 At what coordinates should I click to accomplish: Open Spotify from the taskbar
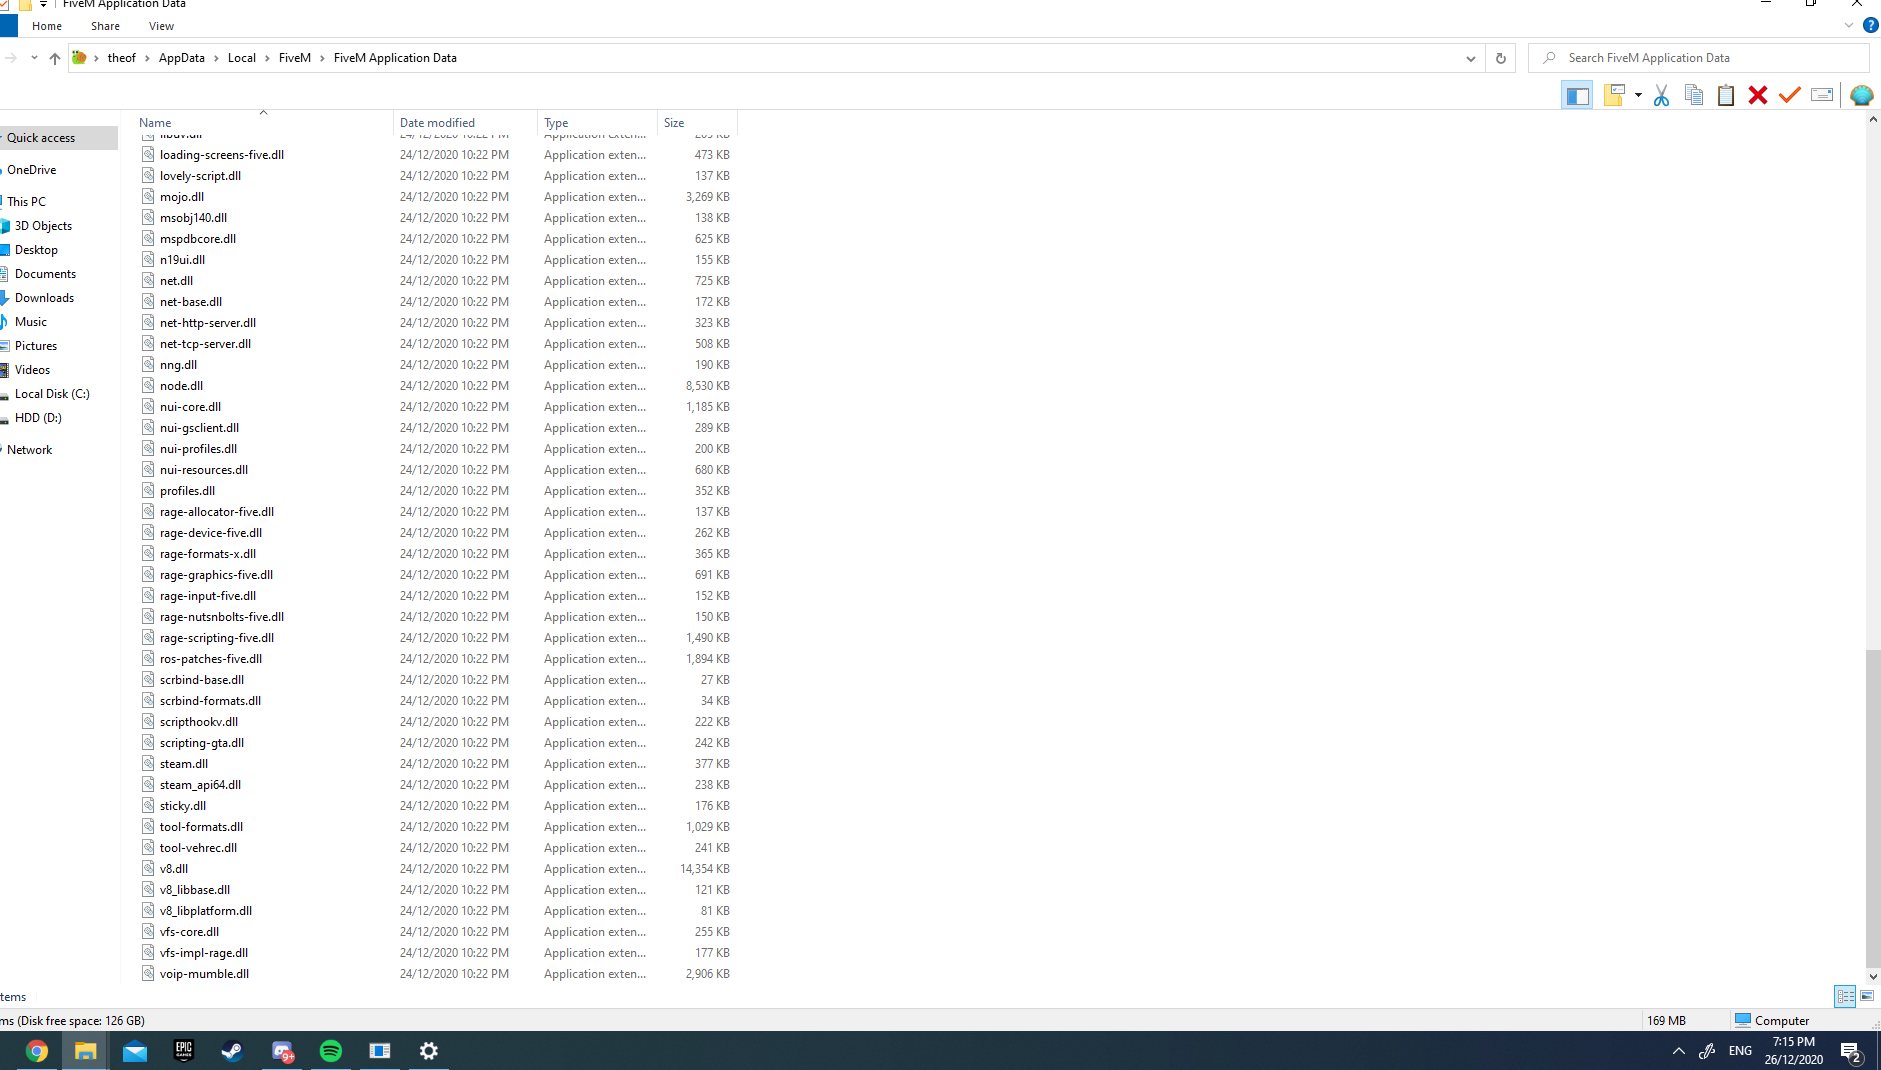pyautogui.click(x=331, y=1051)
